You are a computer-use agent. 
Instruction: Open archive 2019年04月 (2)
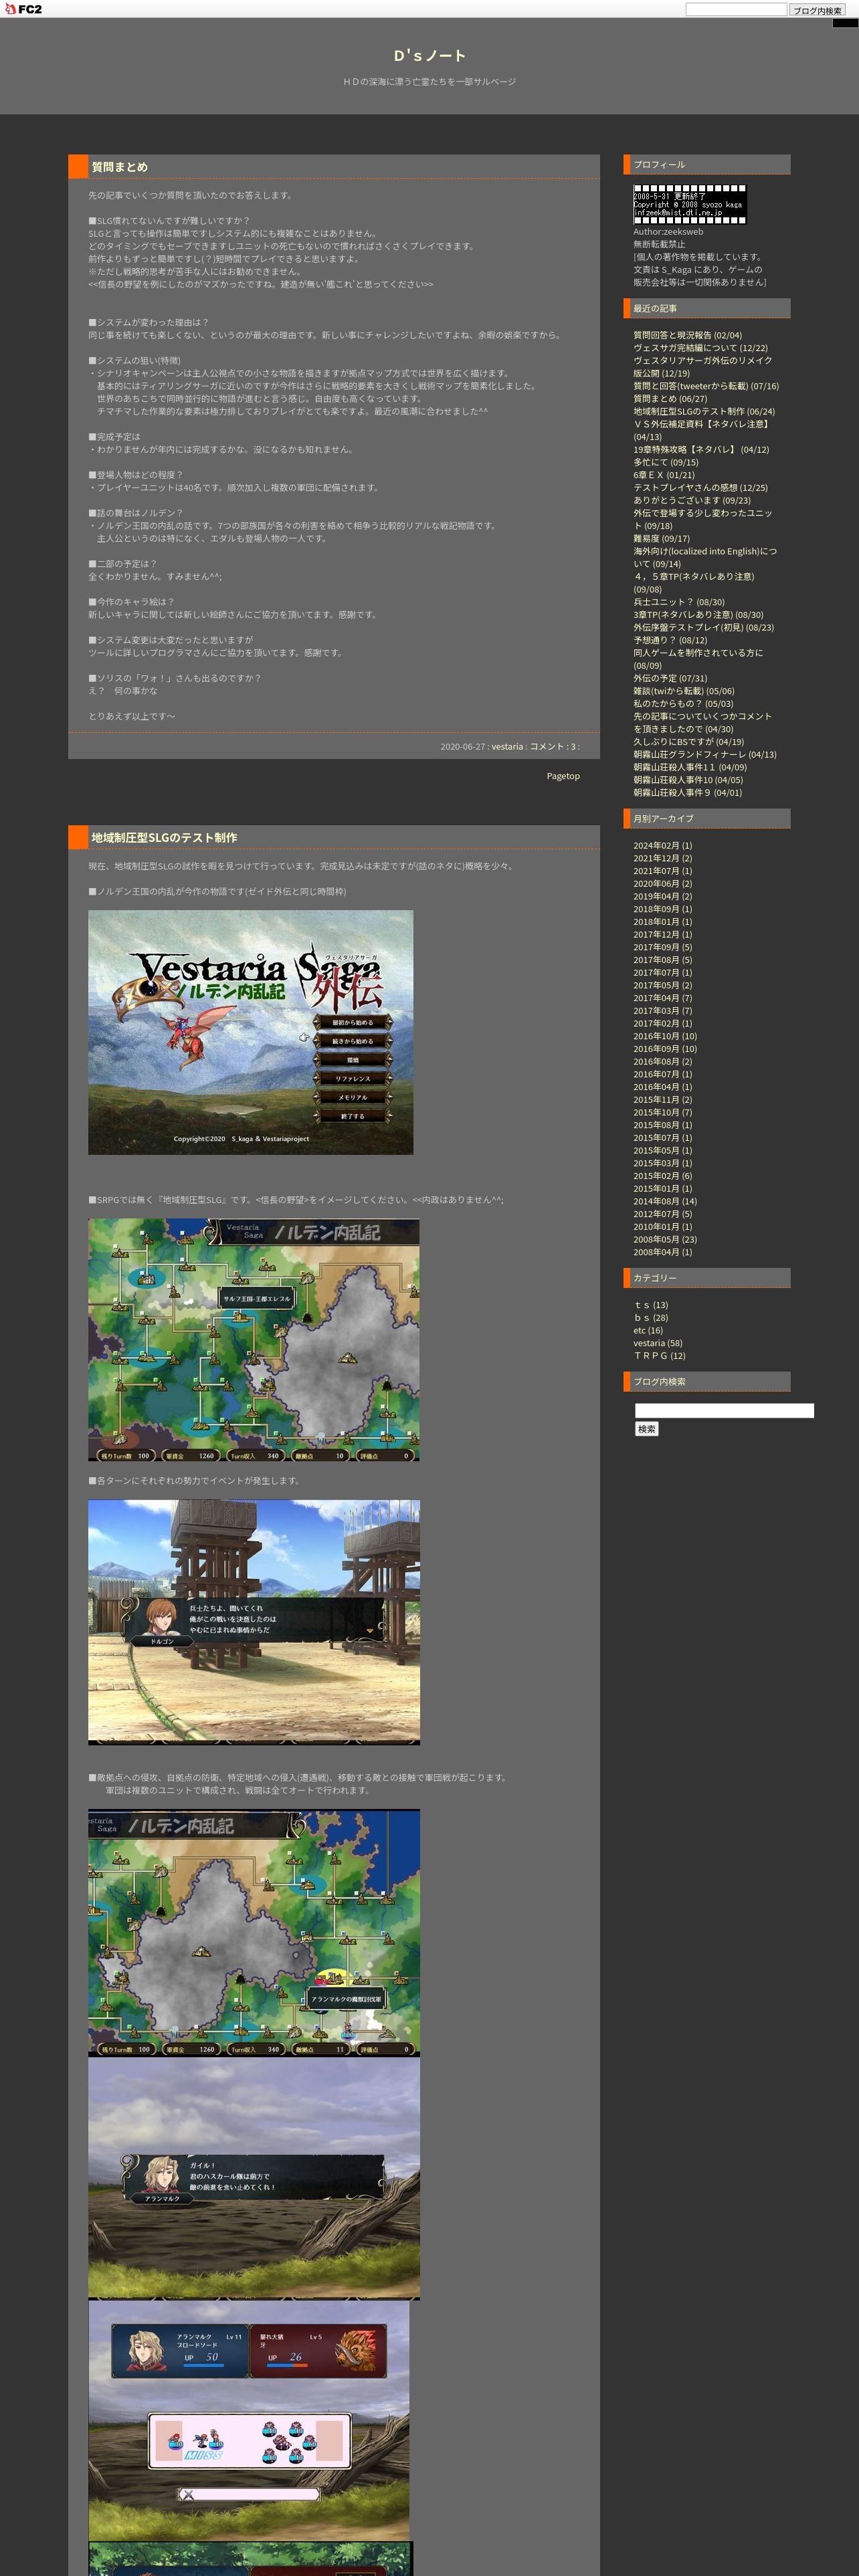(x=662, y=896)
